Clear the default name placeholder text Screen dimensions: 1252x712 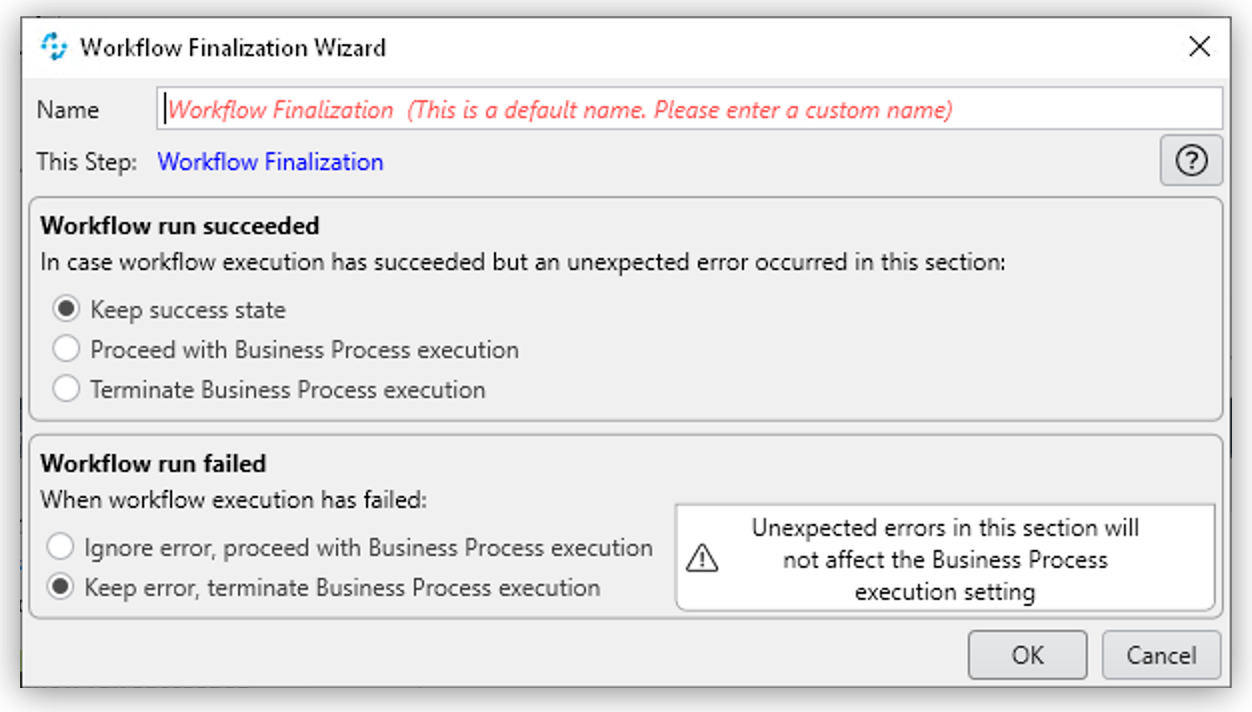click(600, 109)
